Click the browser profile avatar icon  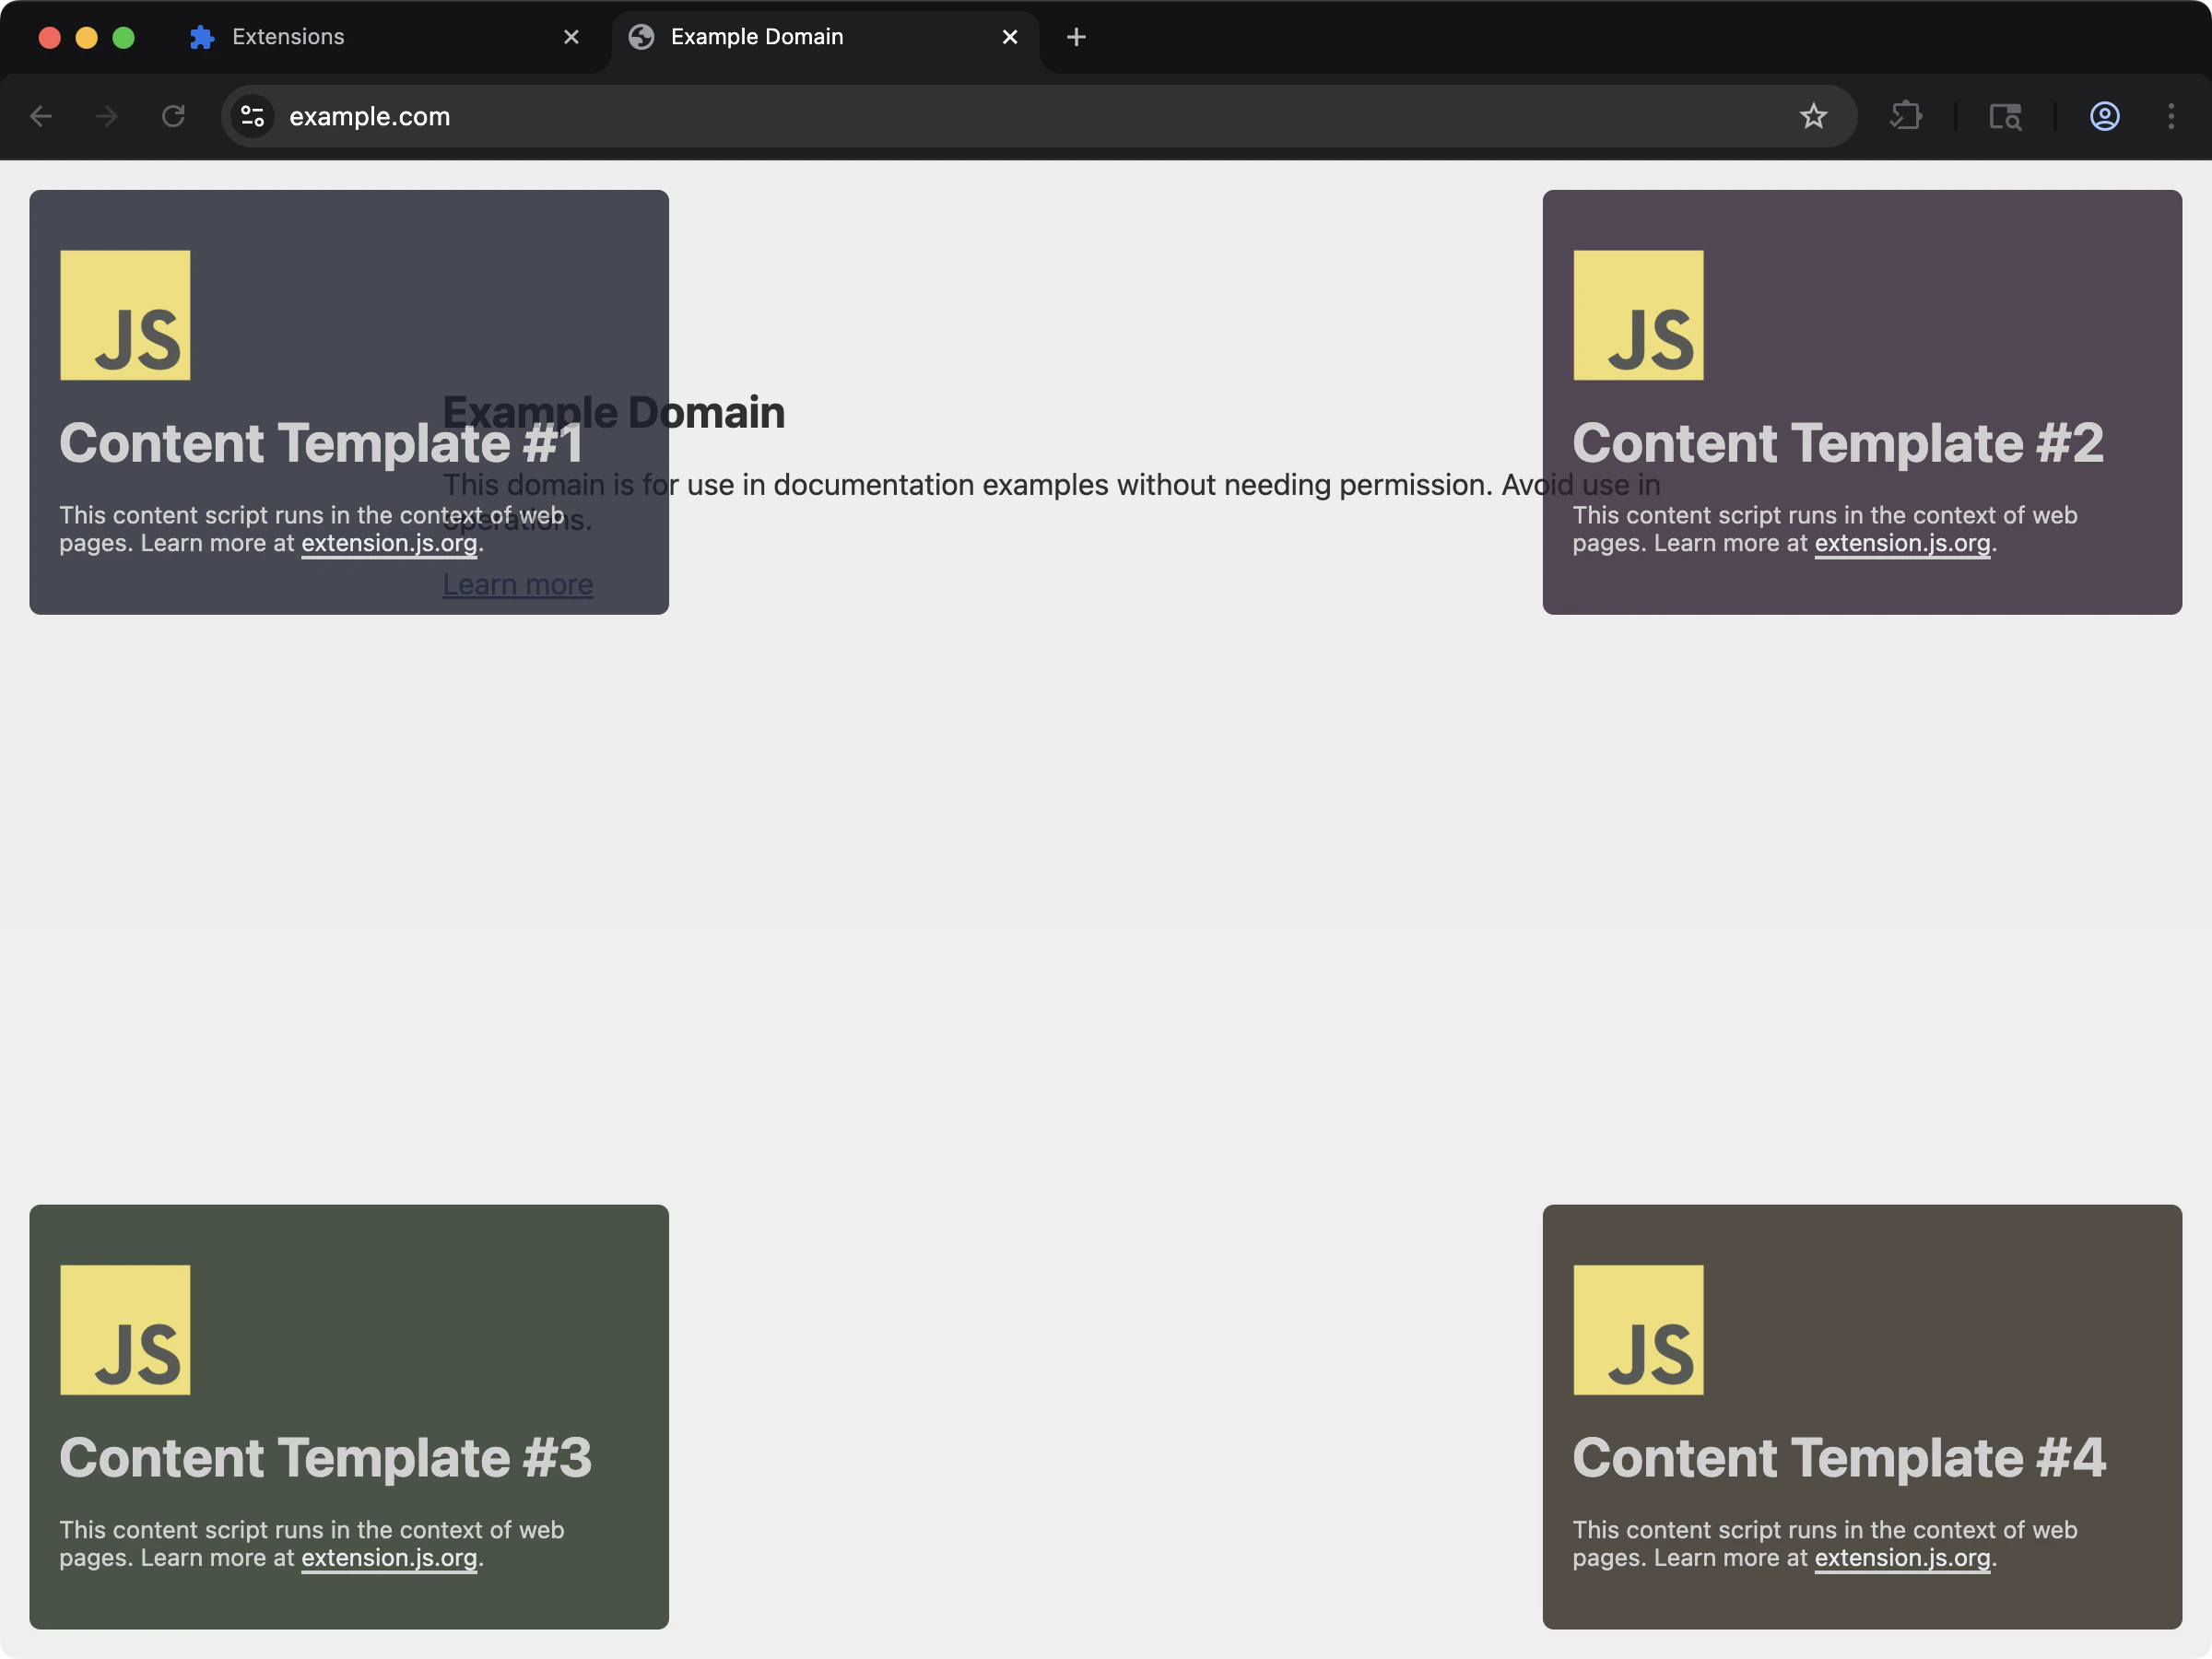[x=2104, y=116]
